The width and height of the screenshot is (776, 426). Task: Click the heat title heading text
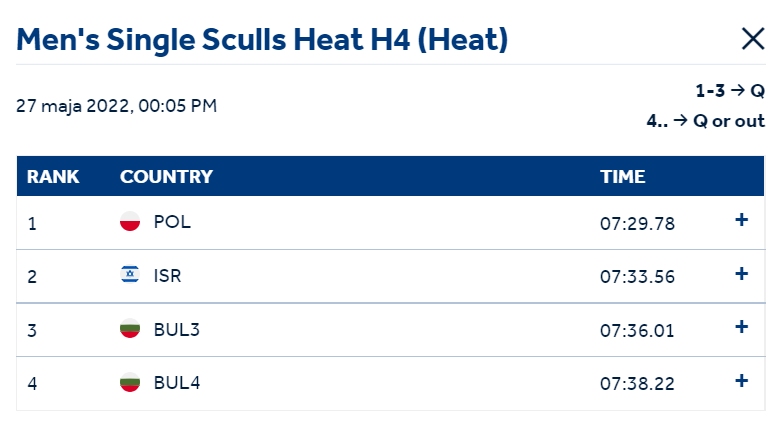tap(262, 40)
